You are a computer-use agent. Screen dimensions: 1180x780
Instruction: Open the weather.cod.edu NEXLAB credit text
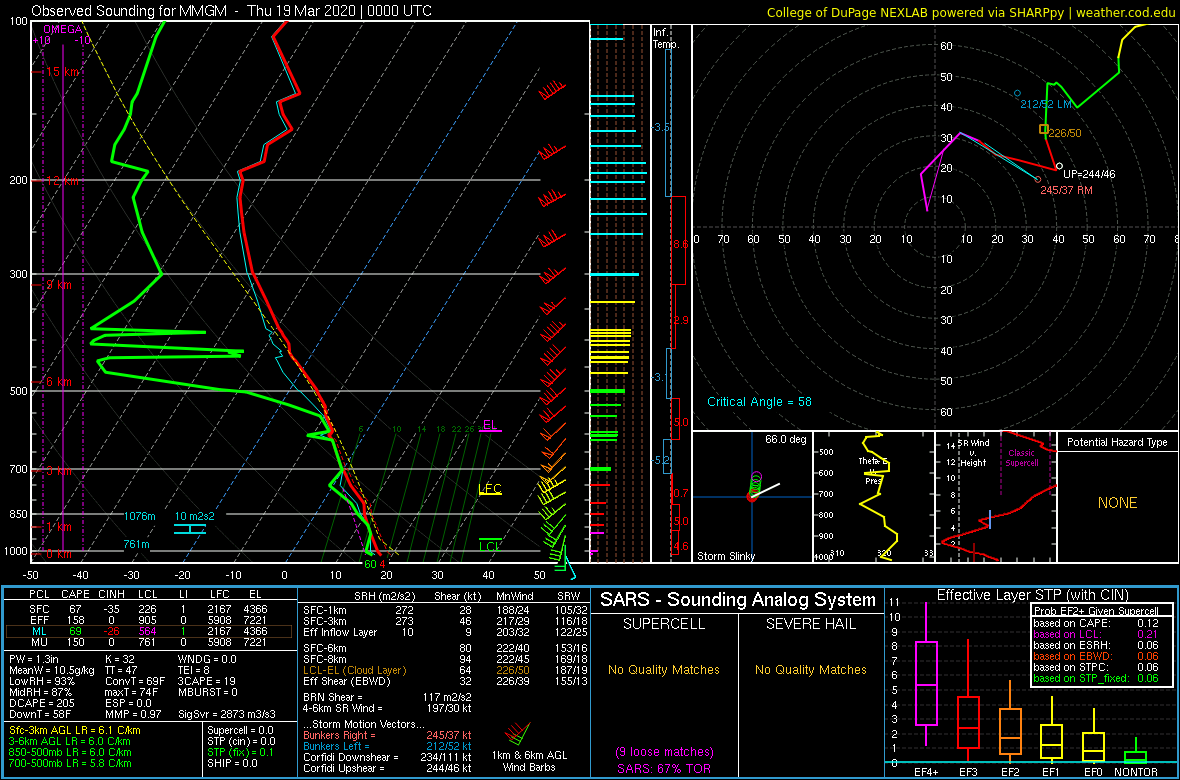point(972,11)
